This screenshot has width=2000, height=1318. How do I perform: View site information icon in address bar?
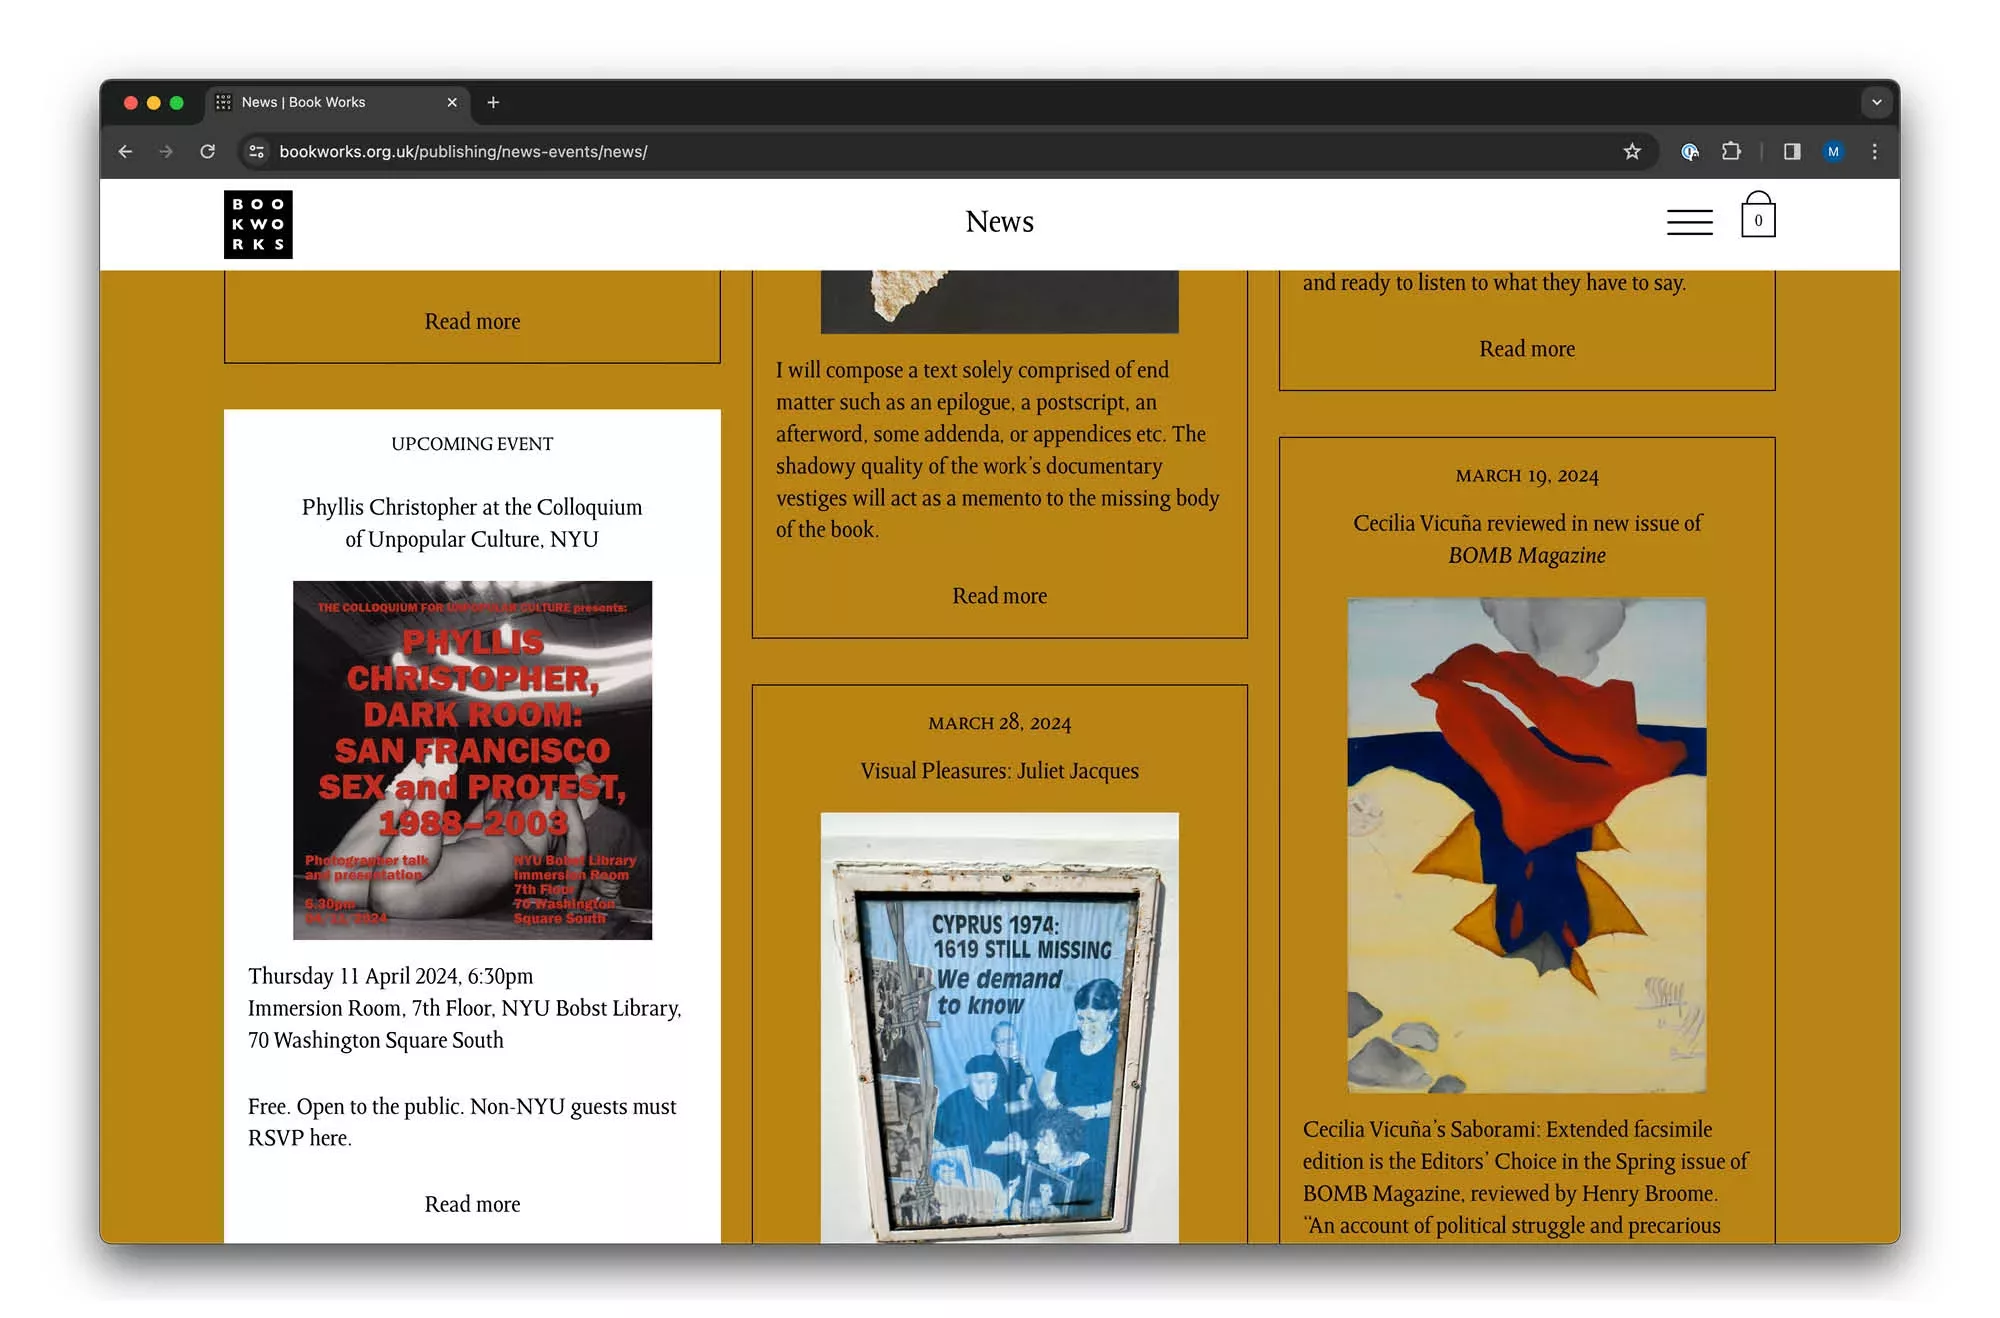[257, 151]
